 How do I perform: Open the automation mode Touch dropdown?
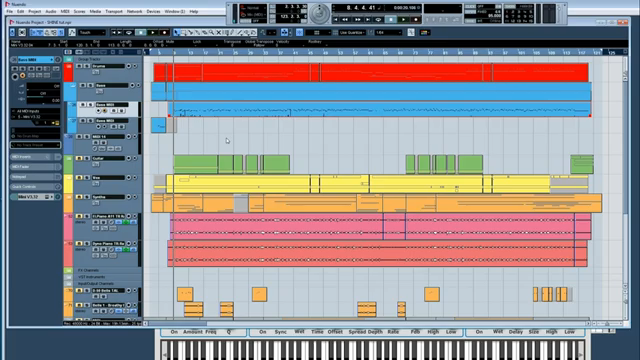tap(92, 33)
